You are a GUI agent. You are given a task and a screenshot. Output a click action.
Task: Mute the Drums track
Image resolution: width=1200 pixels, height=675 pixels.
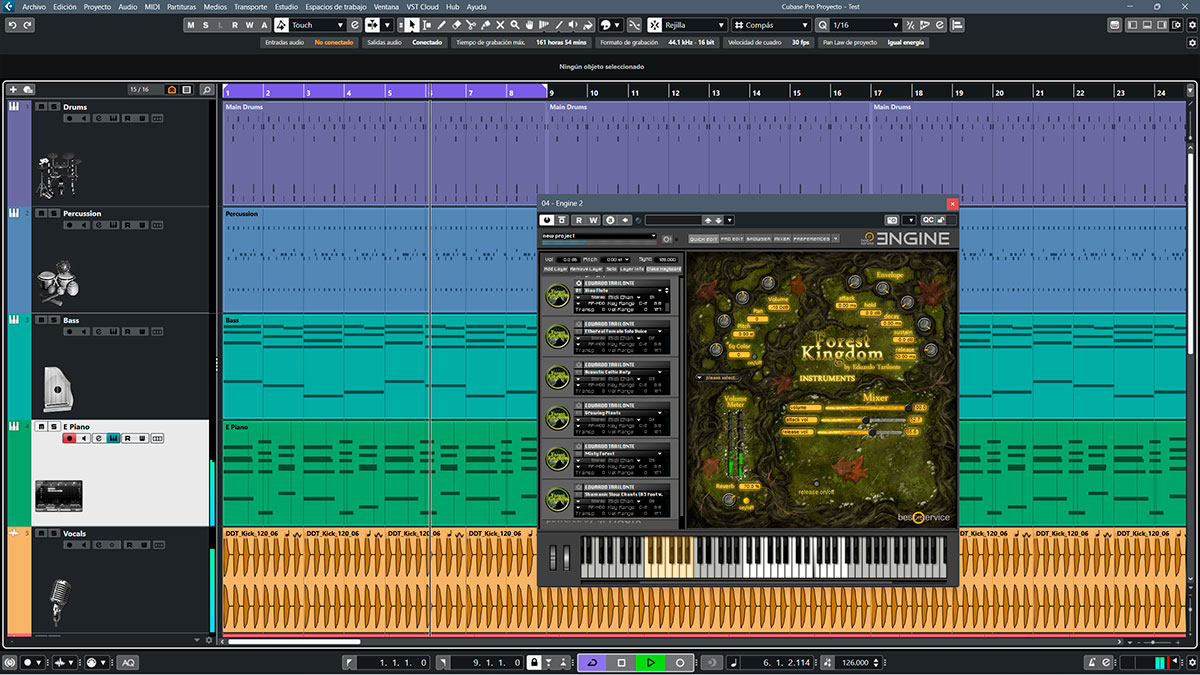click(41, 106)
